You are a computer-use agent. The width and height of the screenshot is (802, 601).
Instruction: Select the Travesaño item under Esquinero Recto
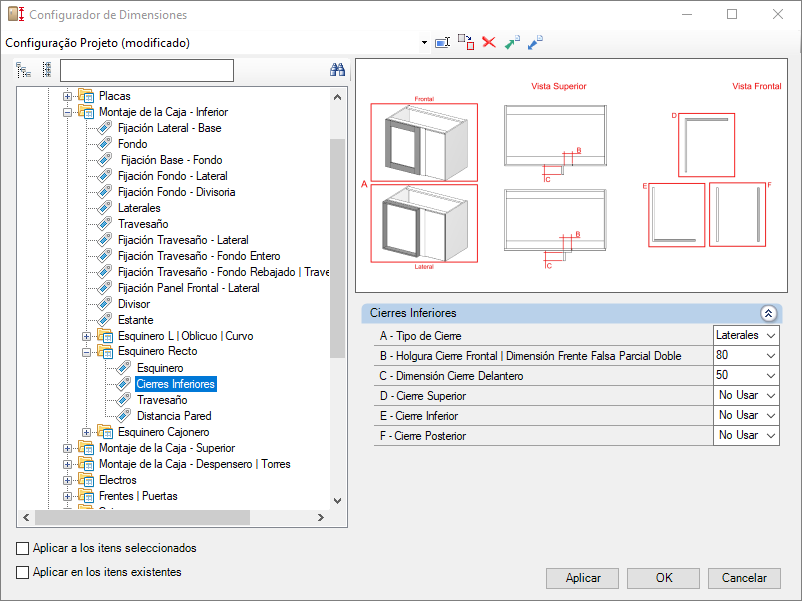(x=162, y=400)
